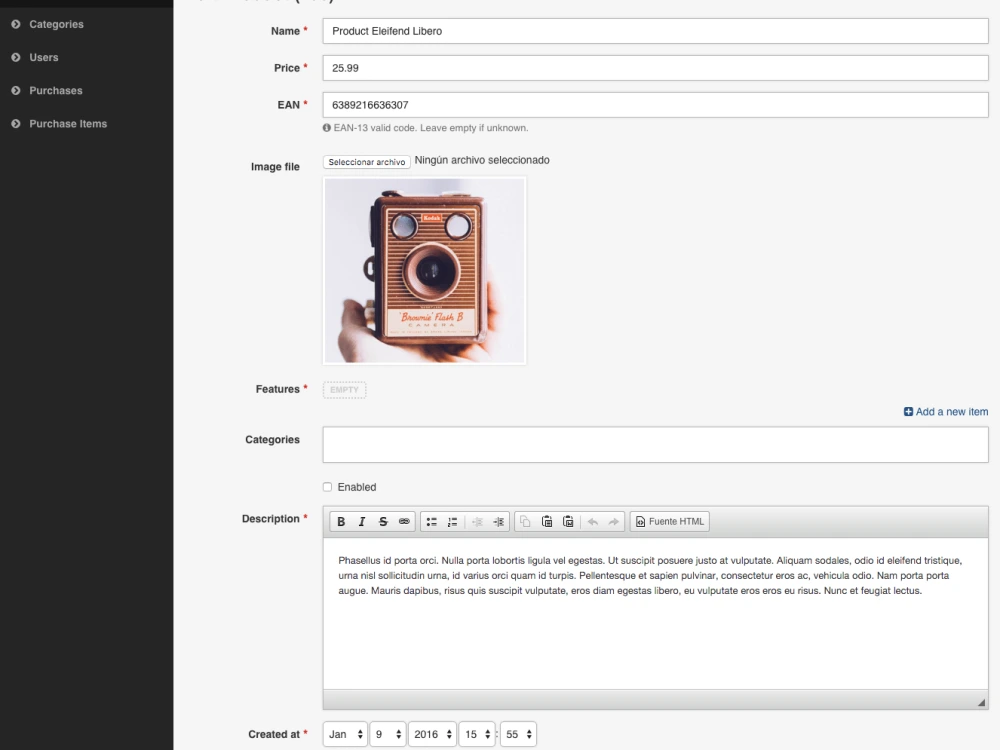
Task: Apply italic formatting in the Description editor
Action: [361, 521]
